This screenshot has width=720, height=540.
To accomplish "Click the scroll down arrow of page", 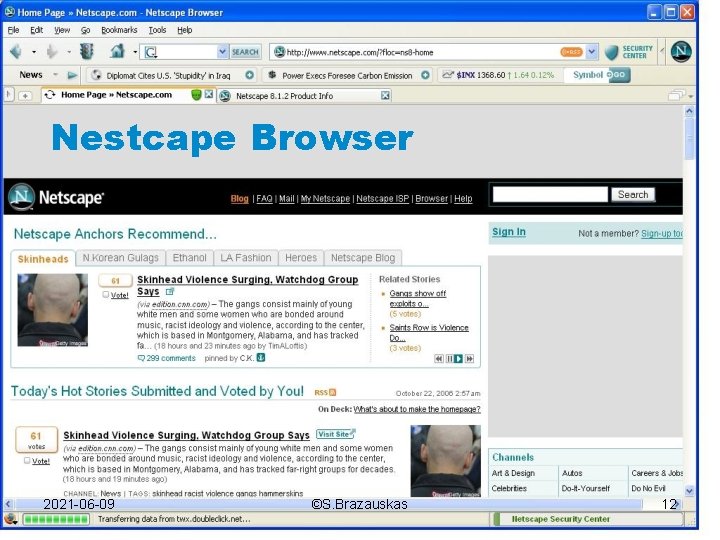I will pos(689,490).
